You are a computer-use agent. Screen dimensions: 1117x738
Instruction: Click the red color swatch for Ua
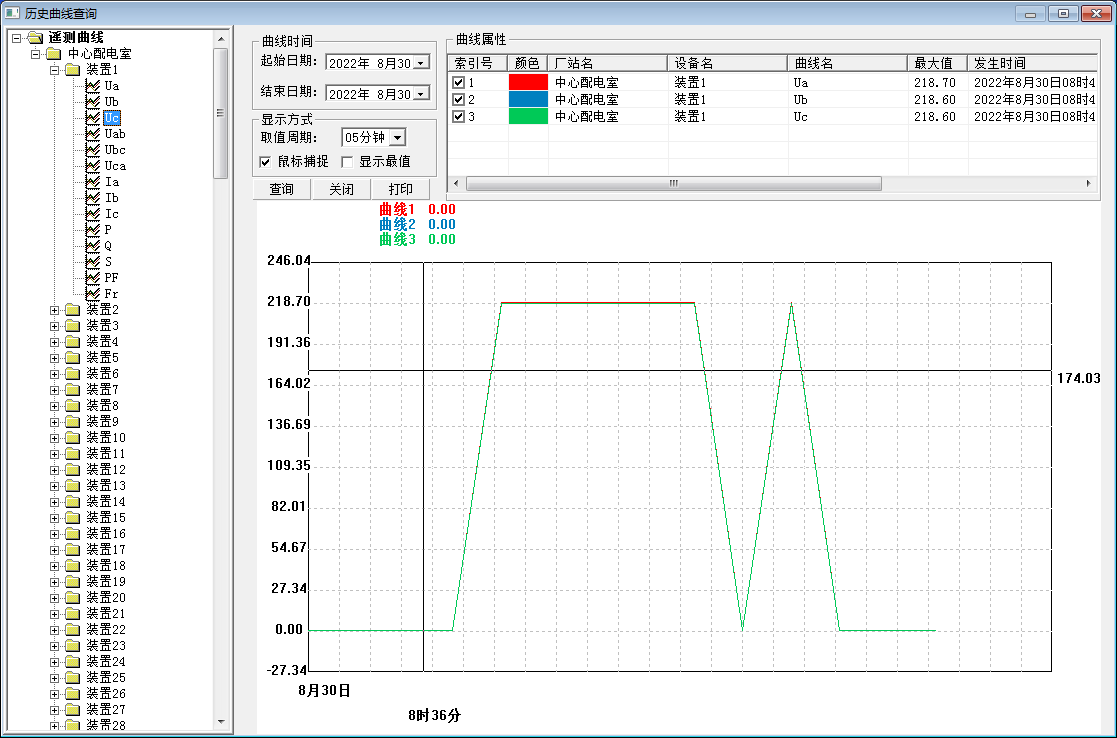tap(528, 83)
